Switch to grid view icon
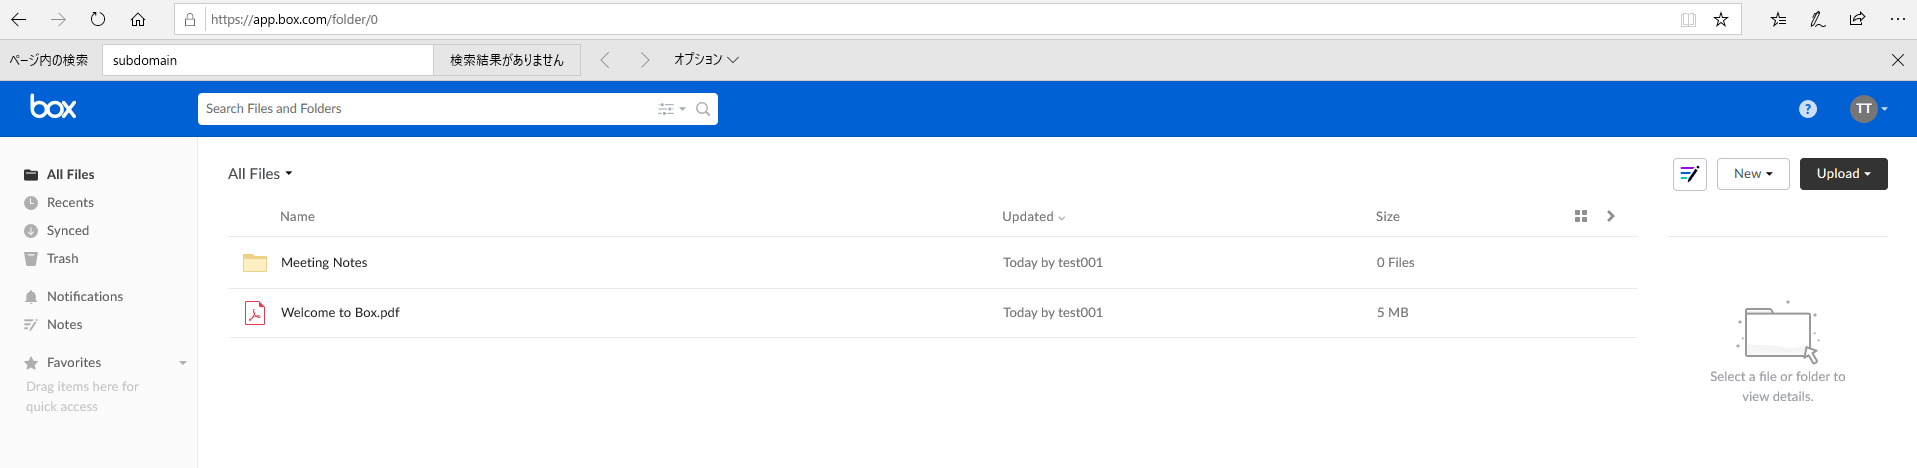Viewport: 1917px width, 468px height. click(1581, 216)
